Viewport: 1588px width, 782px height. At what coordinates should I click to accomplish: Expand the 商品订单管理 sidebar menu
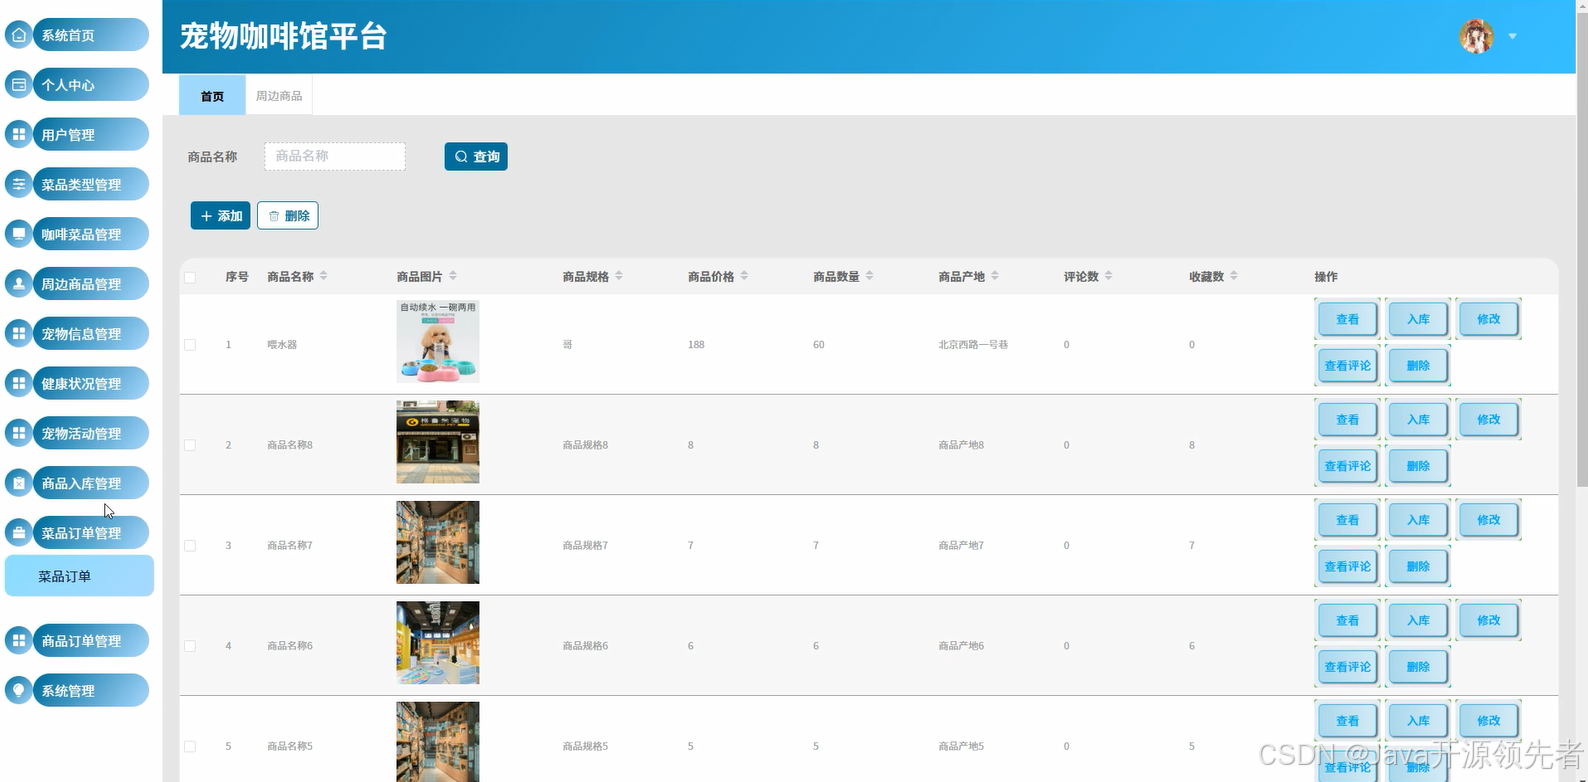pos(91,641)
